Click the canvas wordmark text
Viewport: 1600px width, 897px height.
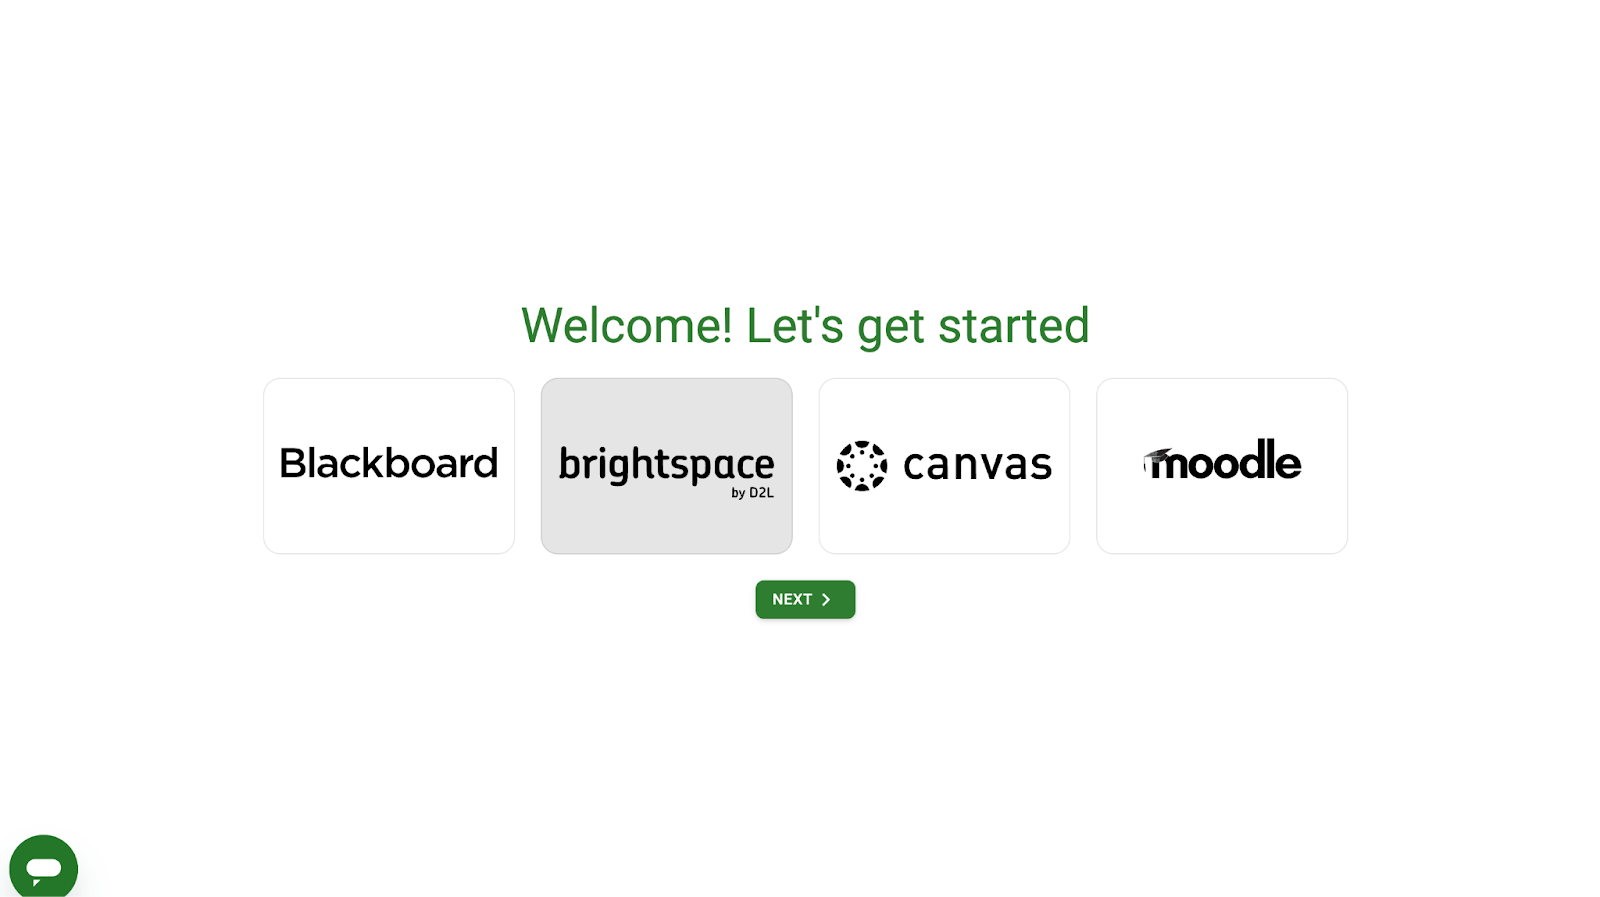(977, 466)
